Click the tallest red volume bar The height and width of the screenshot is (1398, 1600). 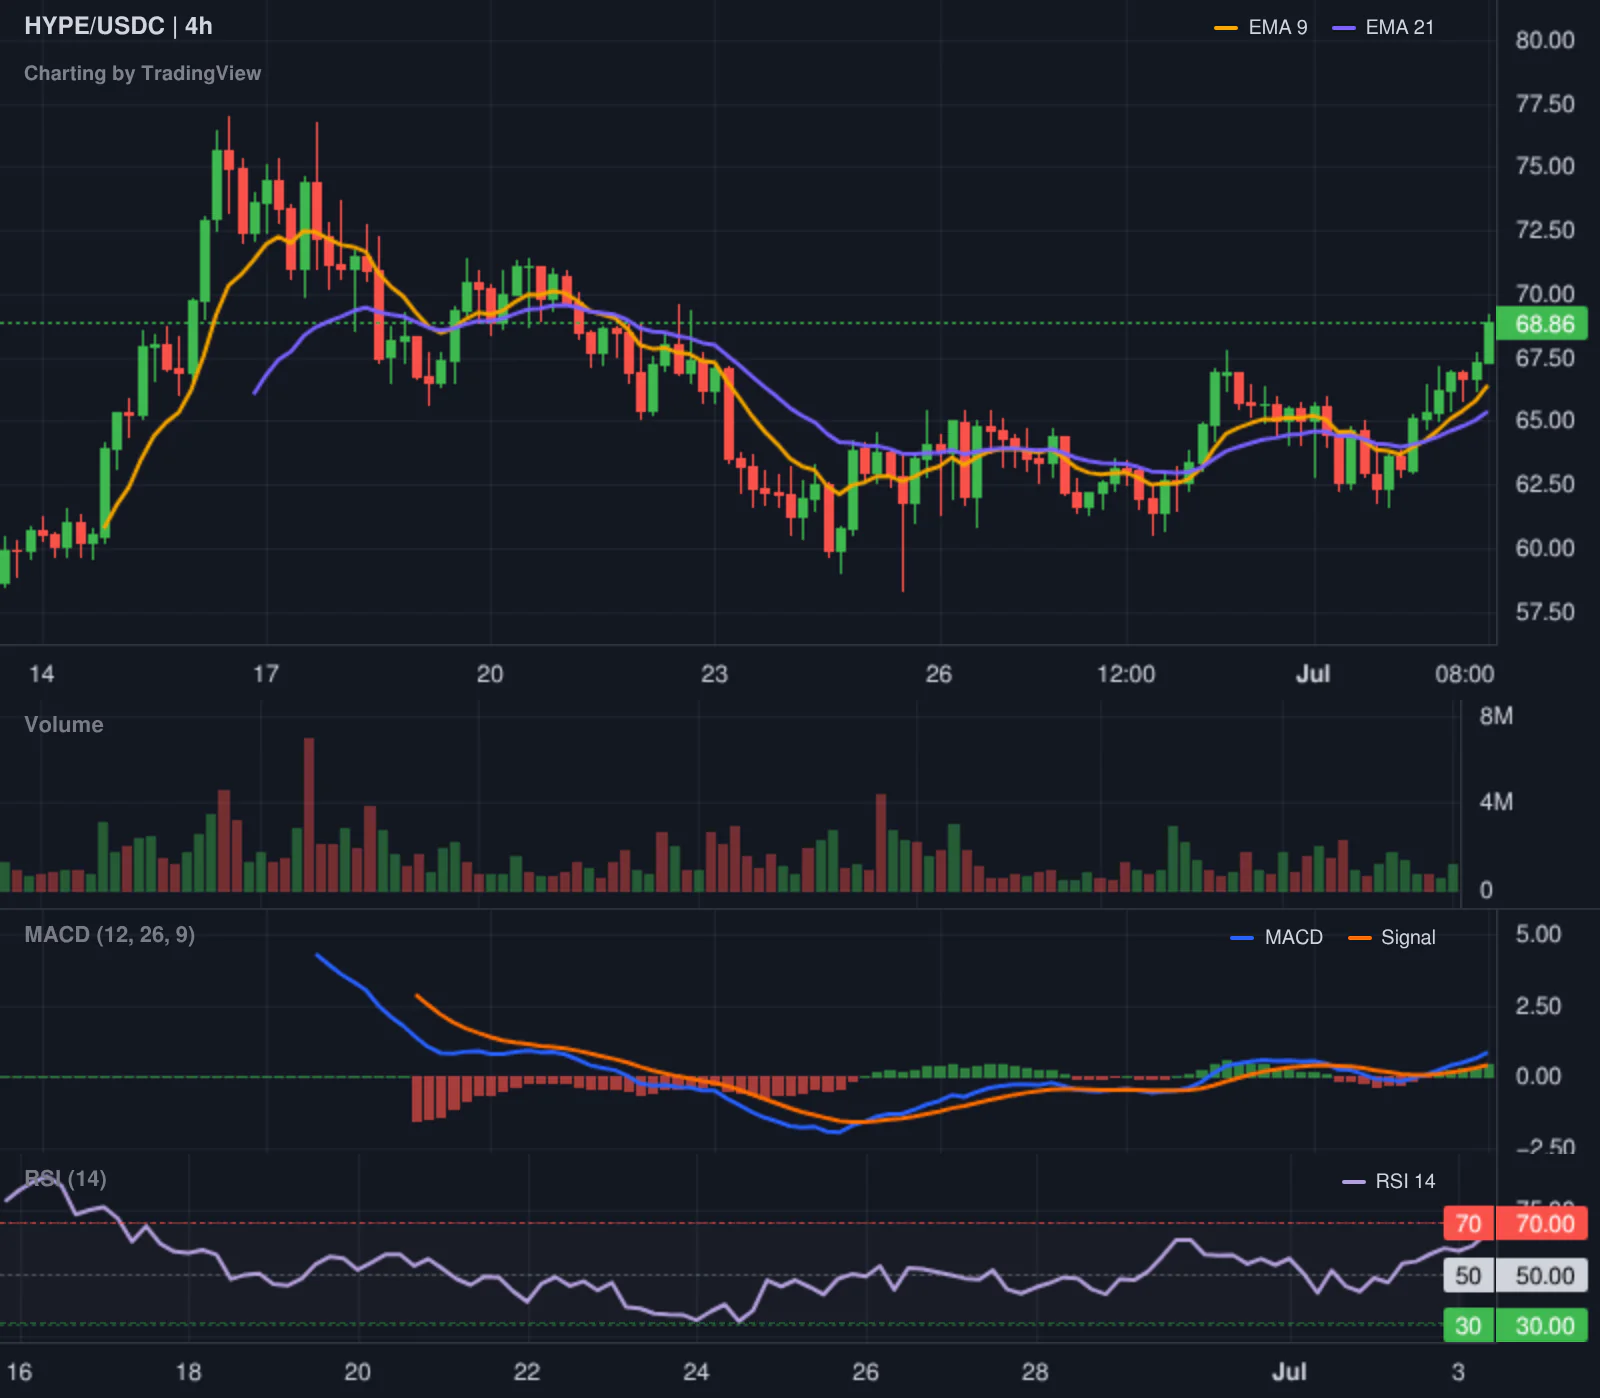(309, 815)
